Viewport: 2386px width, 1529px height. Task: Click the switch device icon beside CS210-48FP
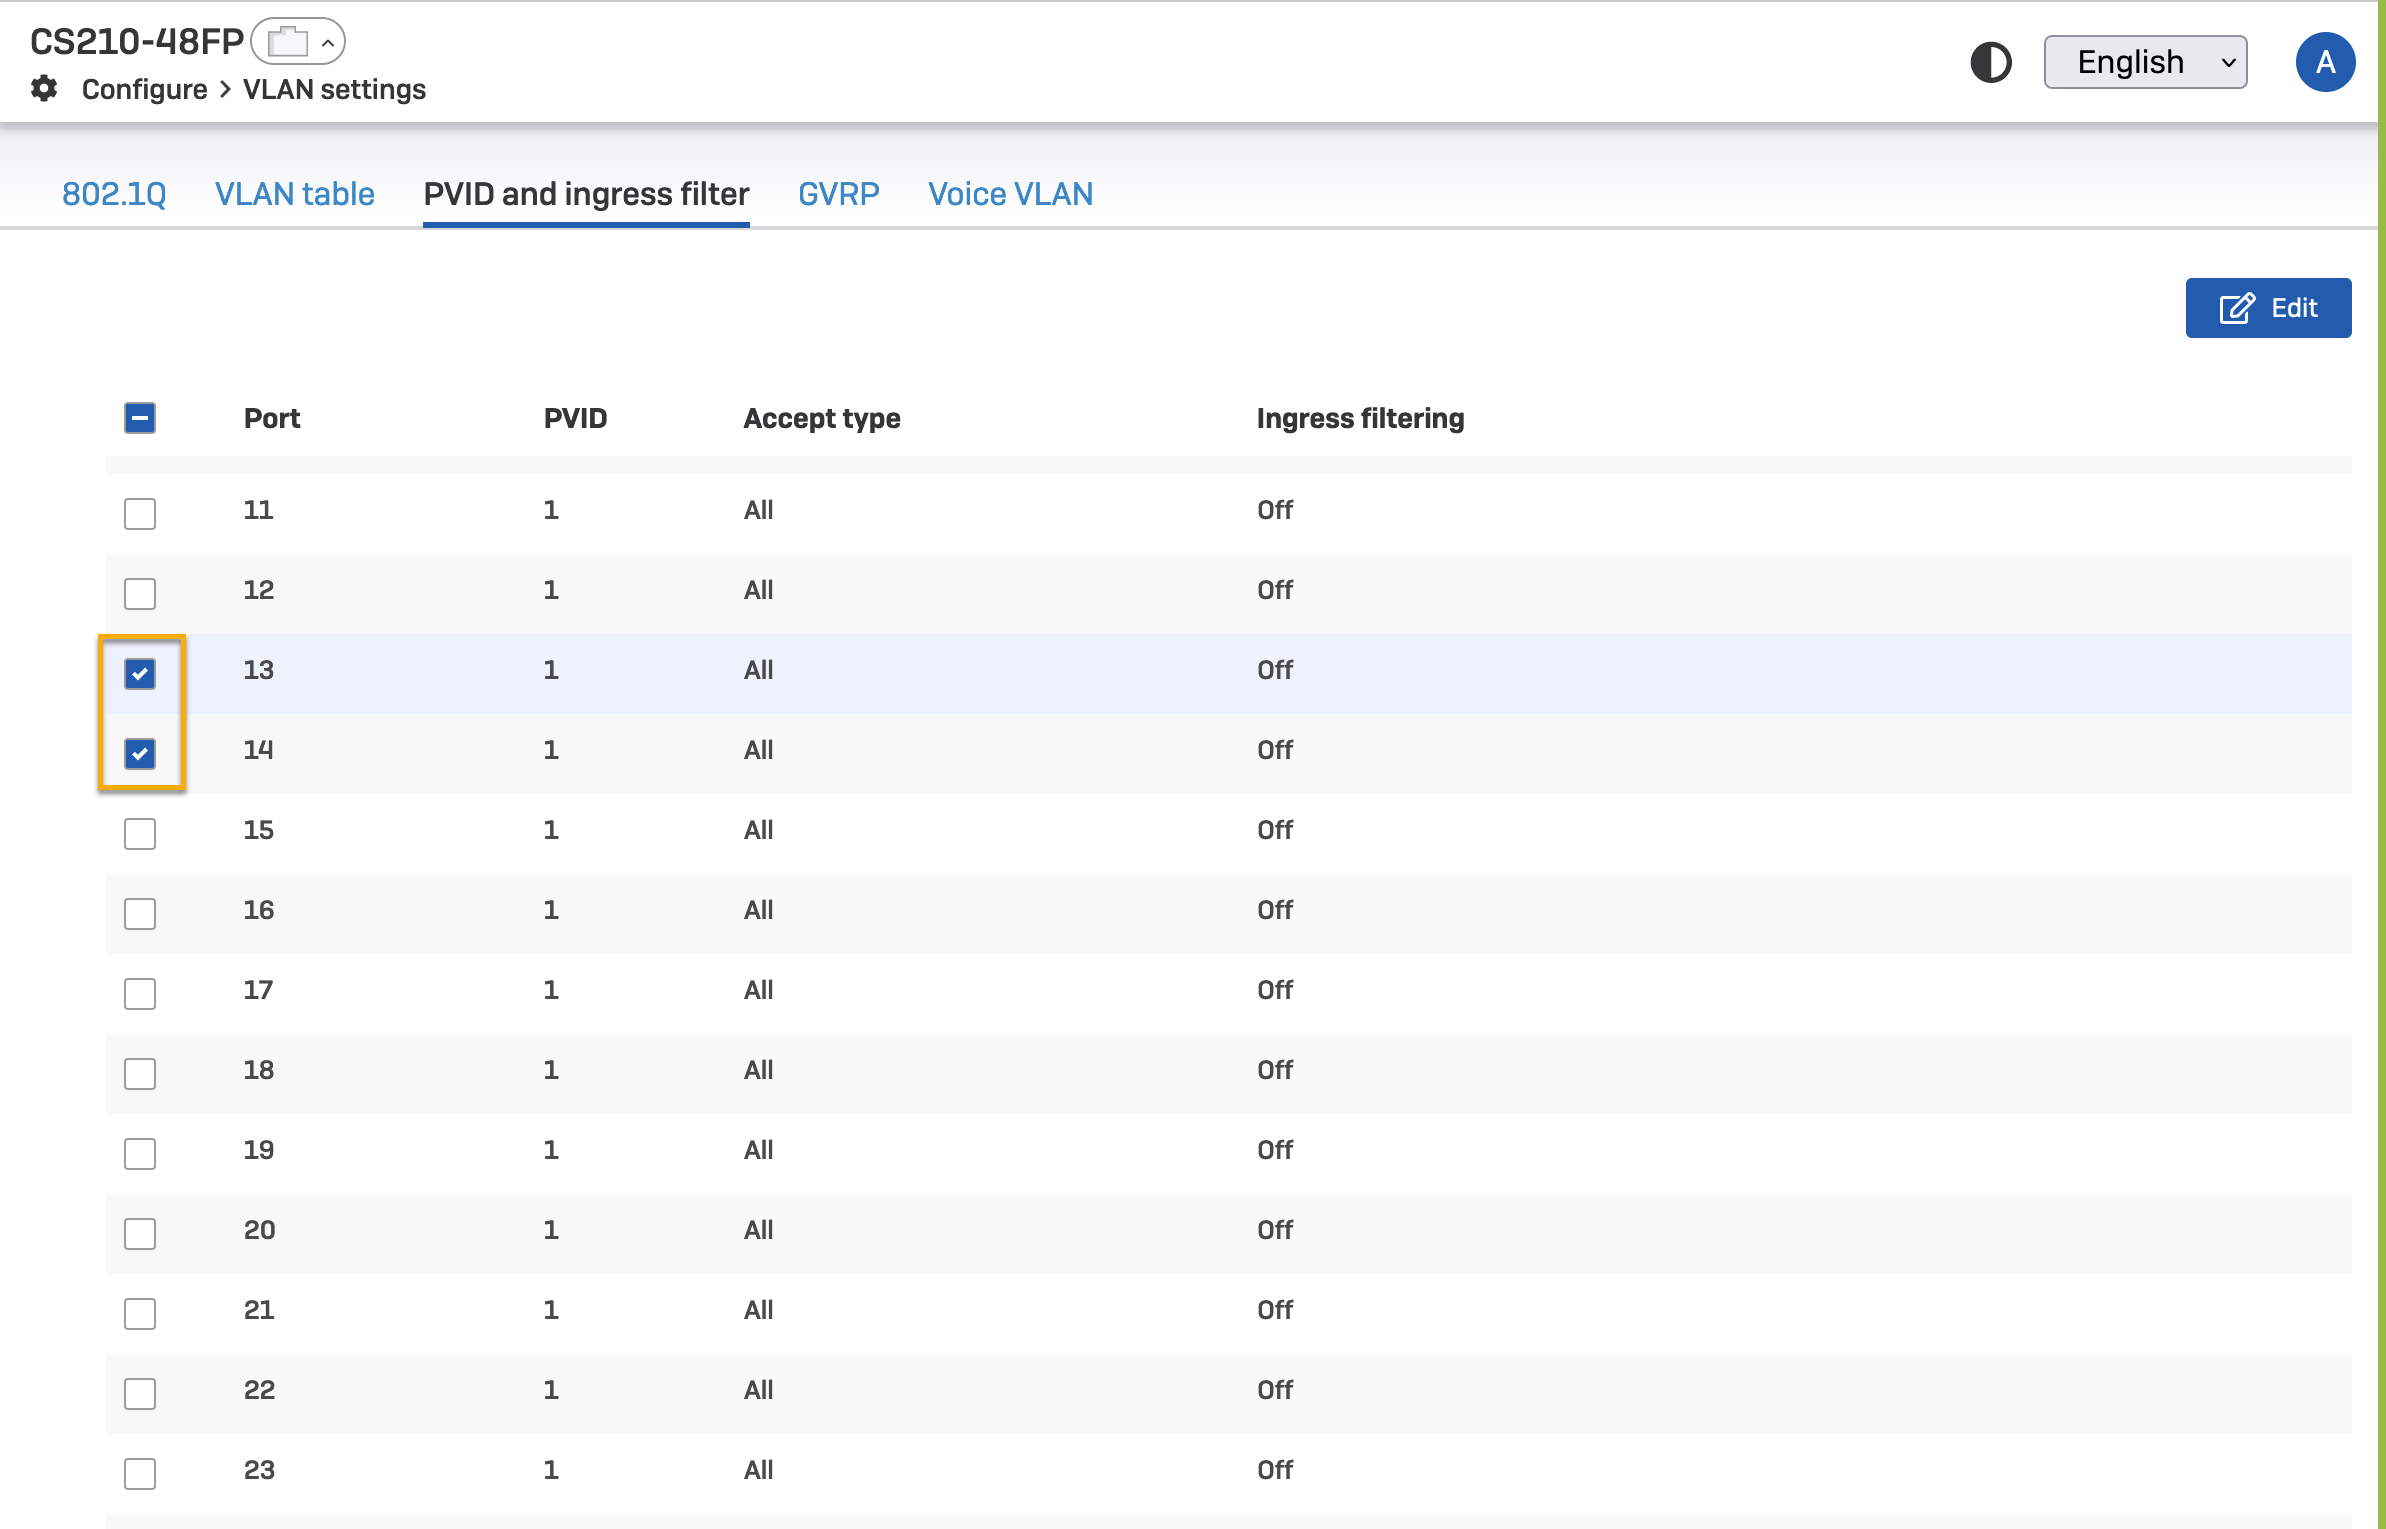tap(288, 42)
